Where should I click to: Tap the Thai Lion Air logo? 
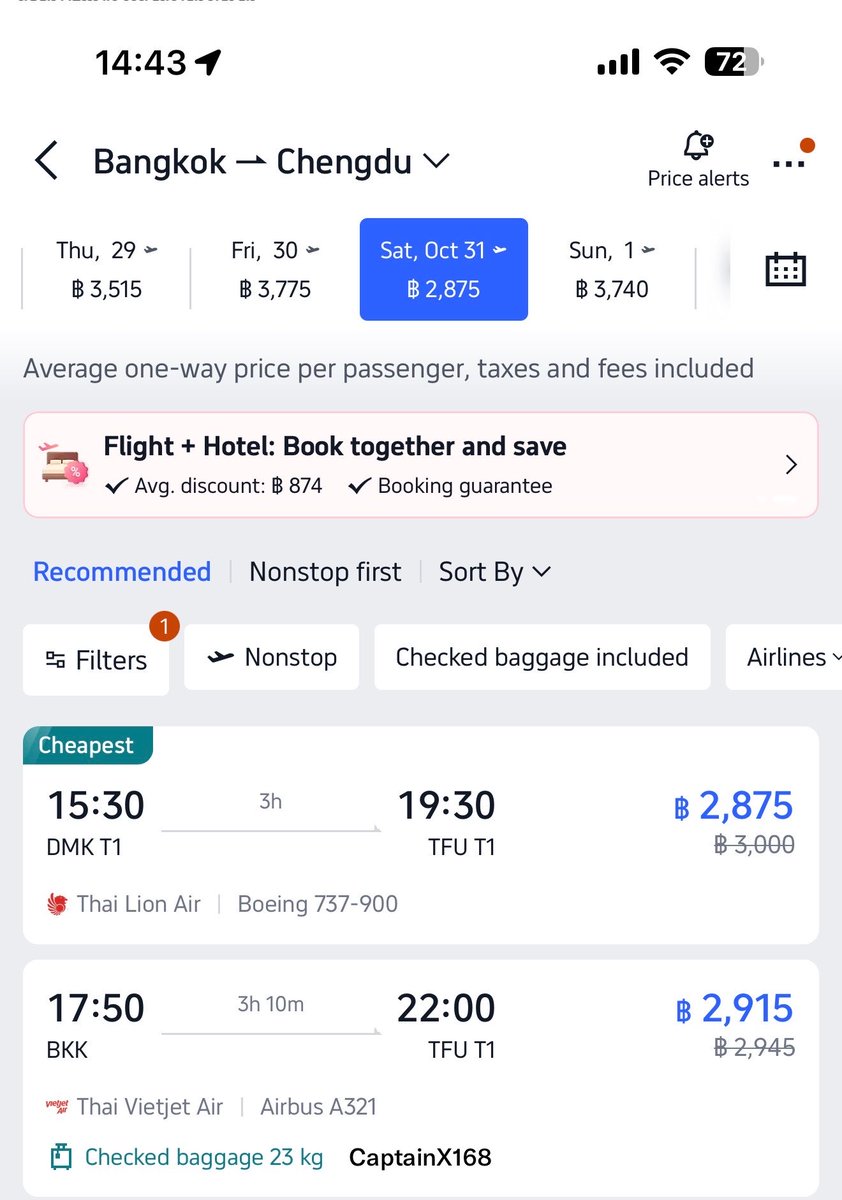coord(57,905)
